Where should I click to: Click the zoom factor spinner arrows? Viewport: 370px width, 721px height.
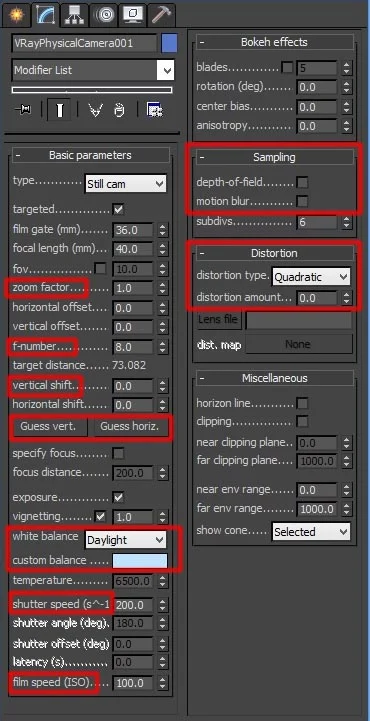162,288
